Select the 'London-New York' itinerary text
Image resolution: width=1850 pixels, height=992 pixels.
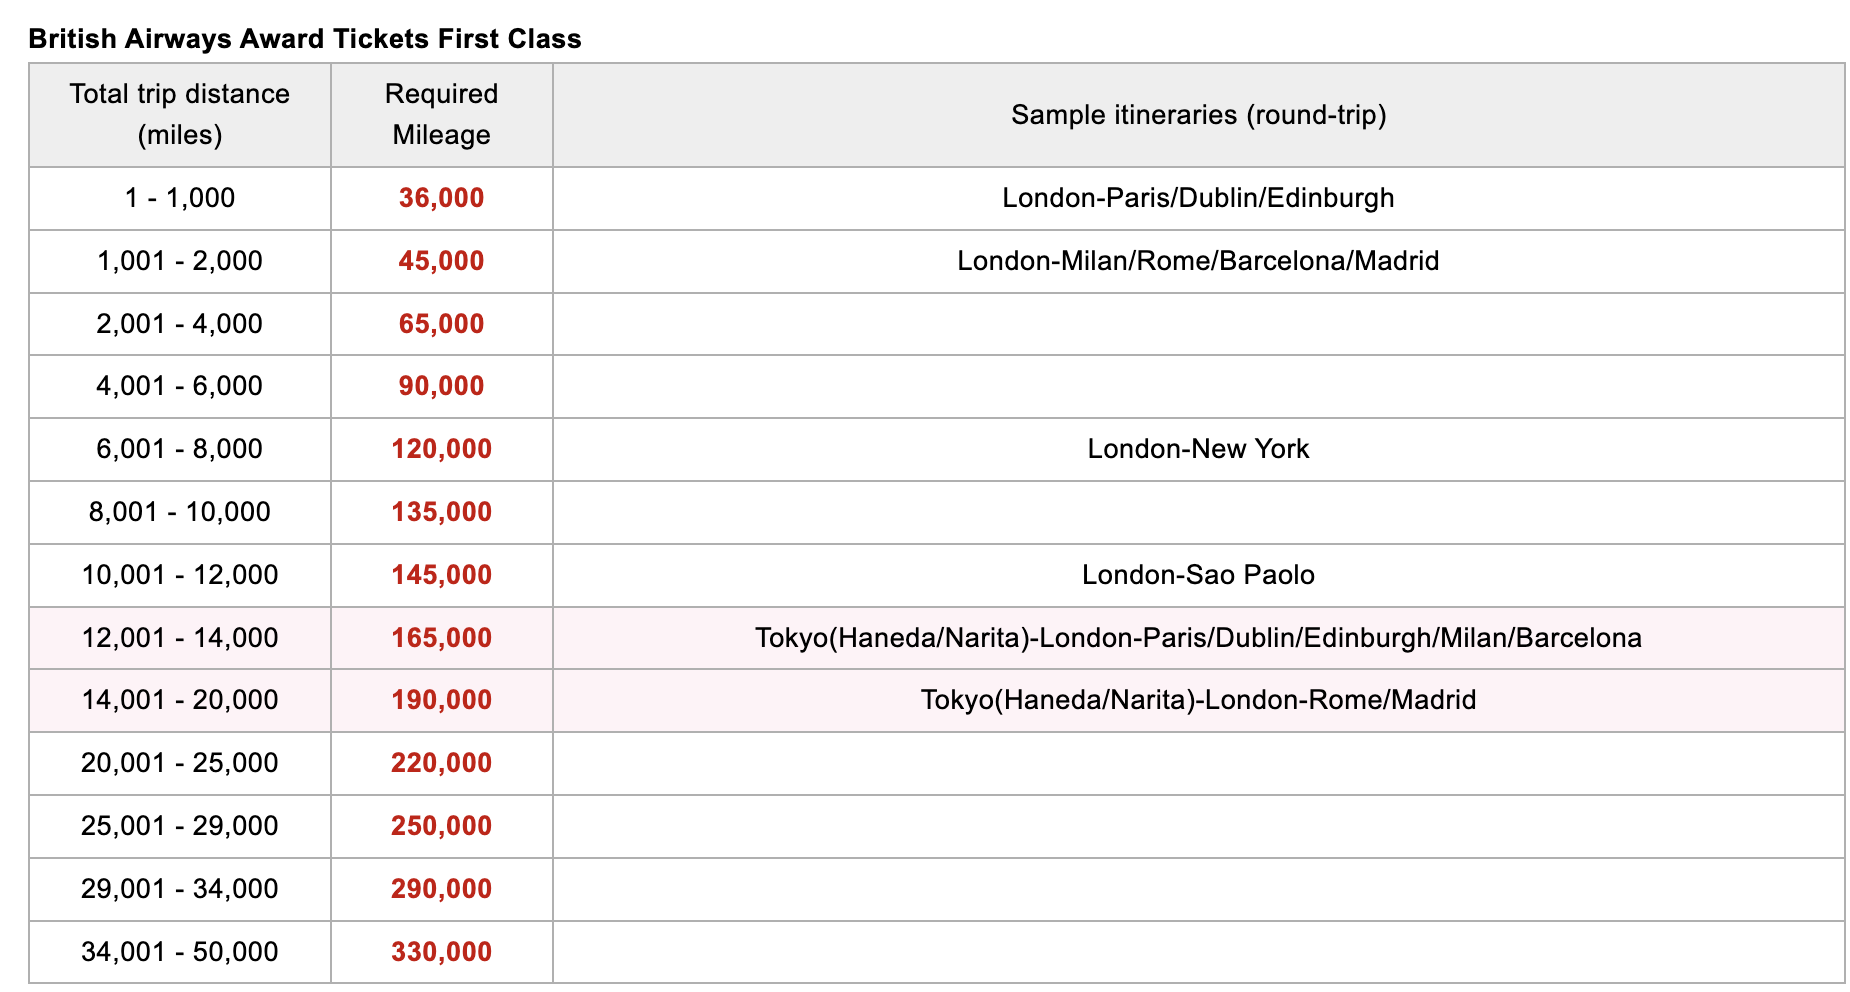click(x=1198, y=449)
